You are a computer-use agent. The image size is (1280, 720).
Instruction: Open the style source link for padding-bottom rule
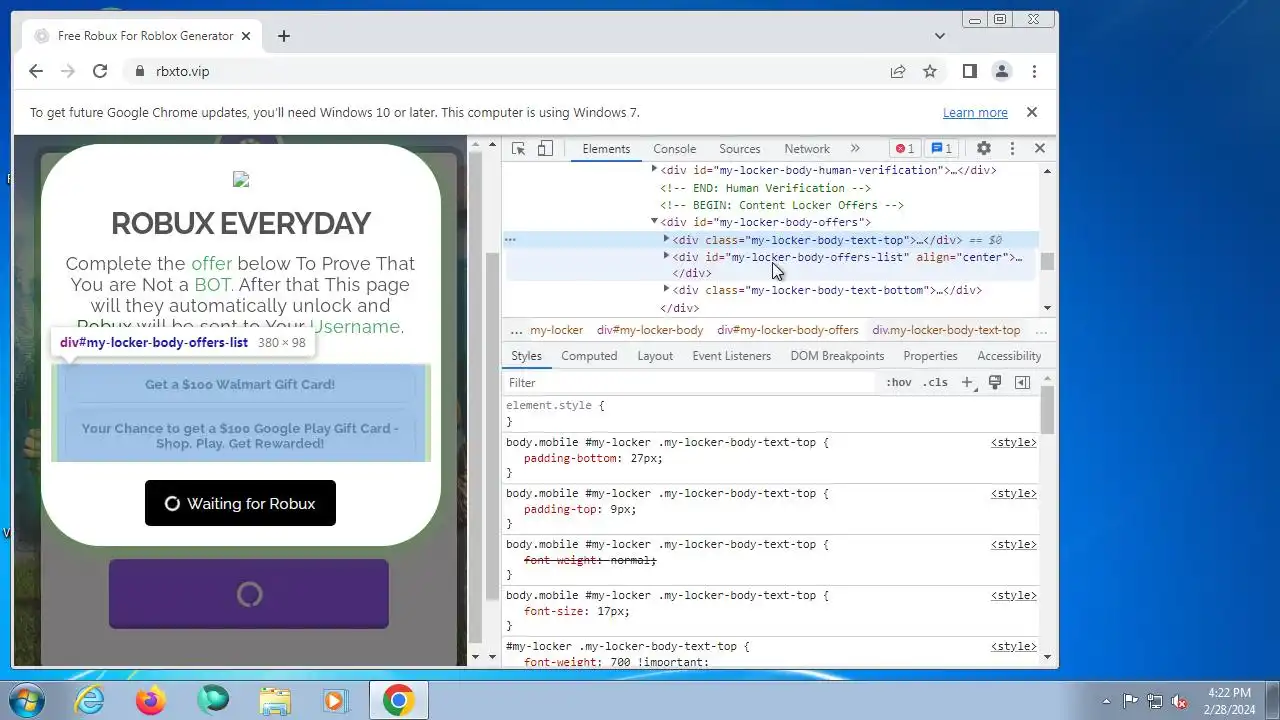coord(1014,442)
